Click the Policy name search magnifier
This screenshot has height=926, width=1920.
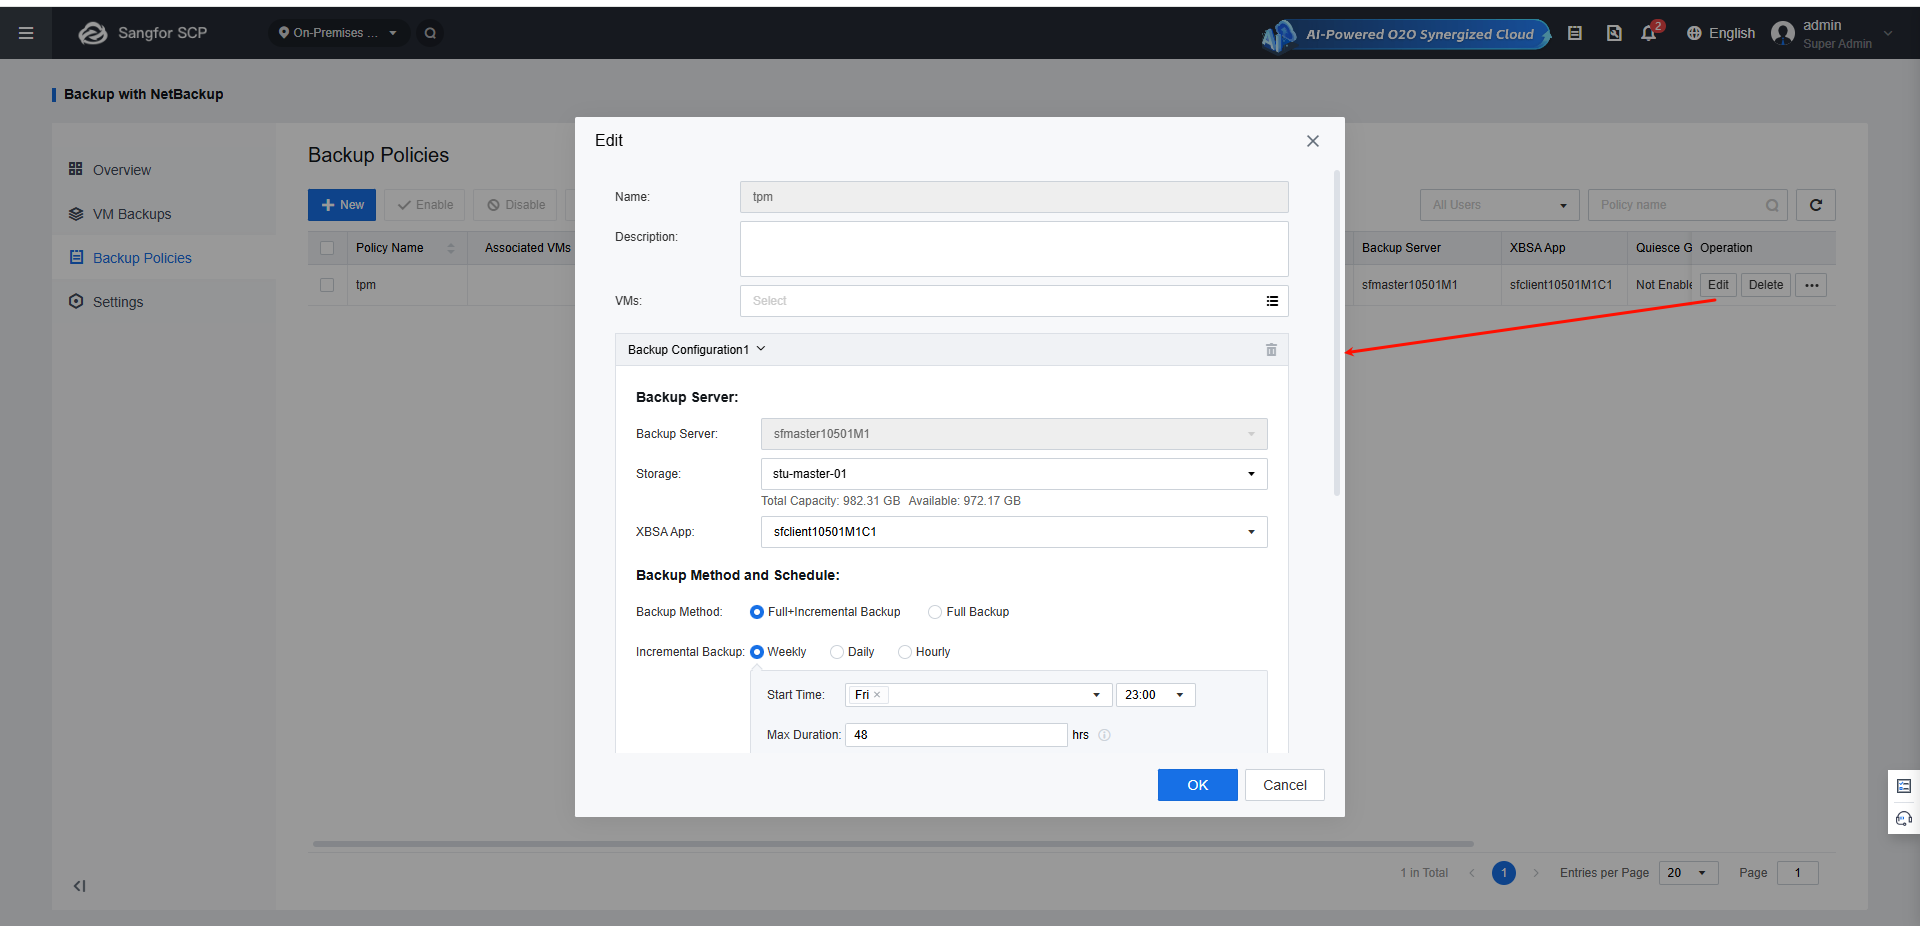coord(1772,205)
